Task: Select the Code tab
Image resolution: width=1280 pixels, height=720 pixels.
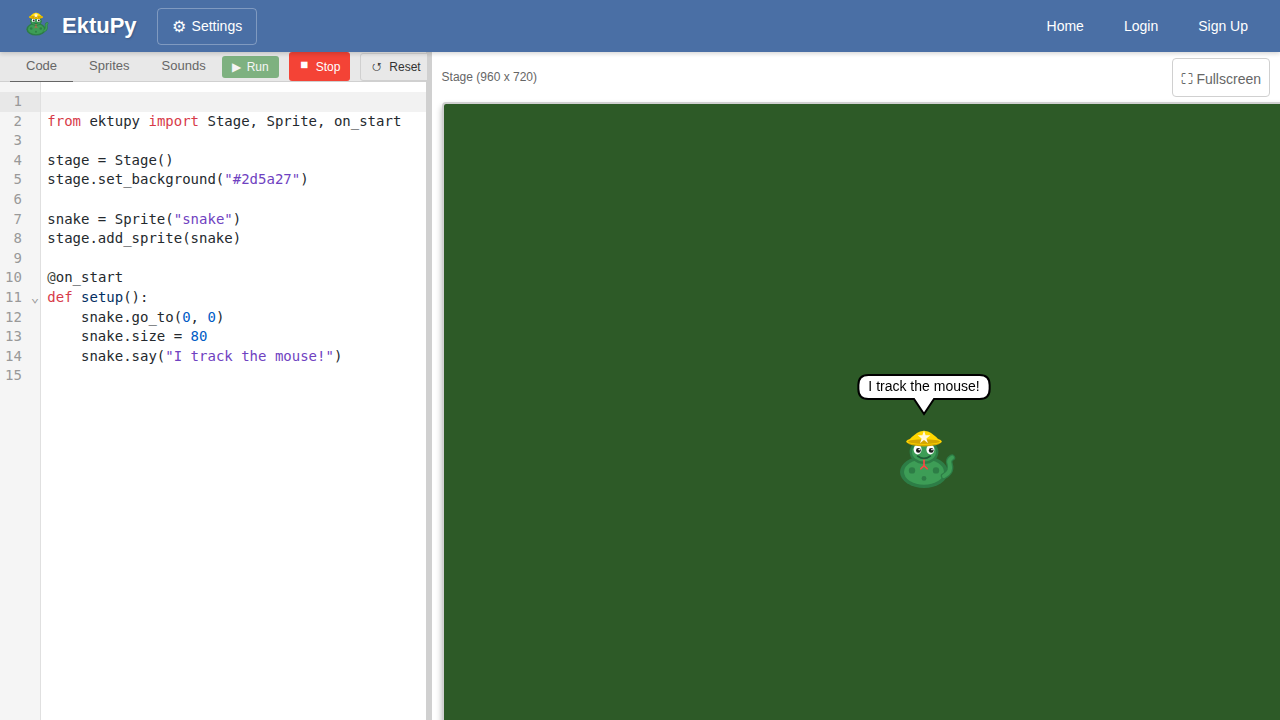Action: pyautogui.click(x=41, y=66)
